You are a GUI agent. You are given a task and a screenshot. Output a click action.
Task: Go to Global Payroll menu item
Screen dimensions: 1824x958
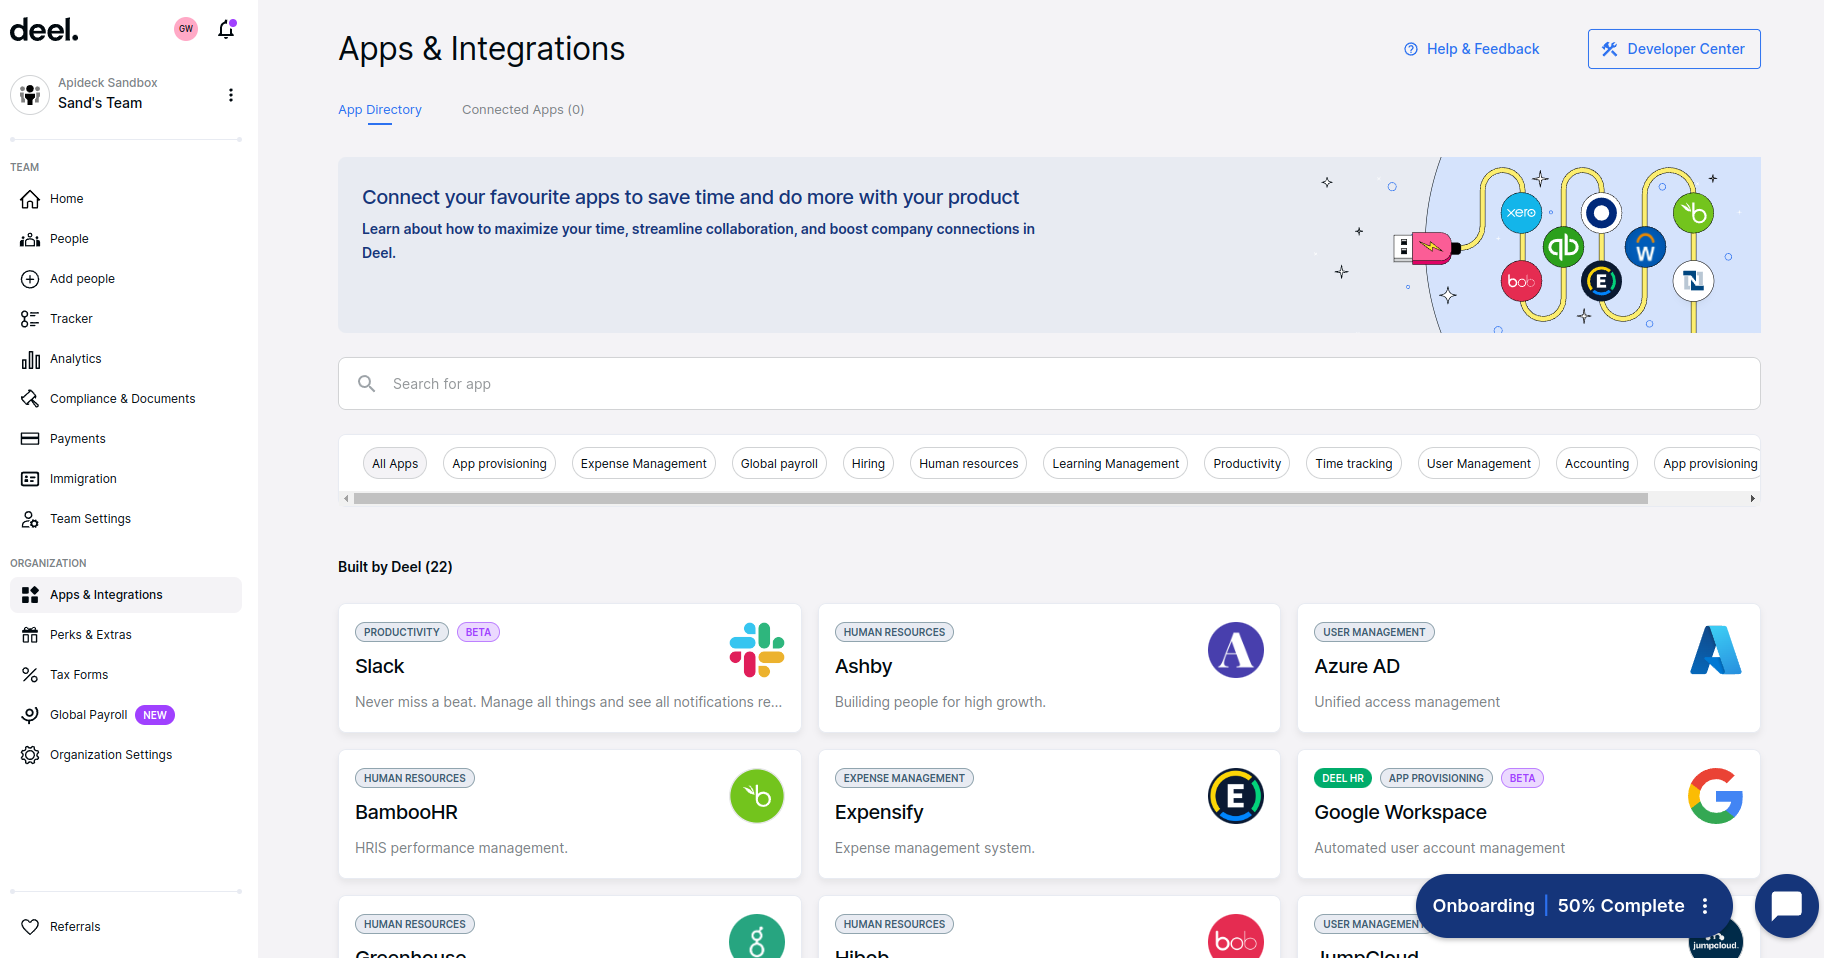126,715
